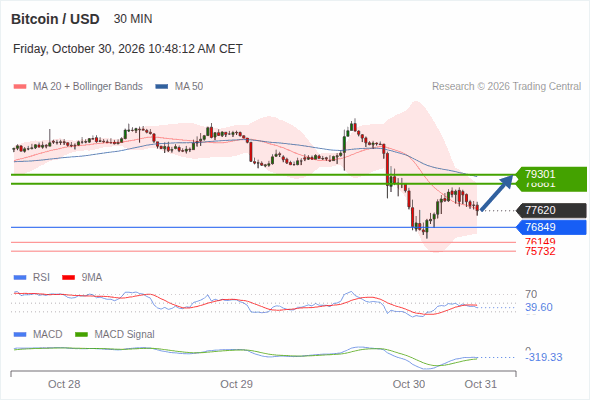Click the MACD Signal legend label
This screenshot has width=590, height=400.
(x=125, y=335)
